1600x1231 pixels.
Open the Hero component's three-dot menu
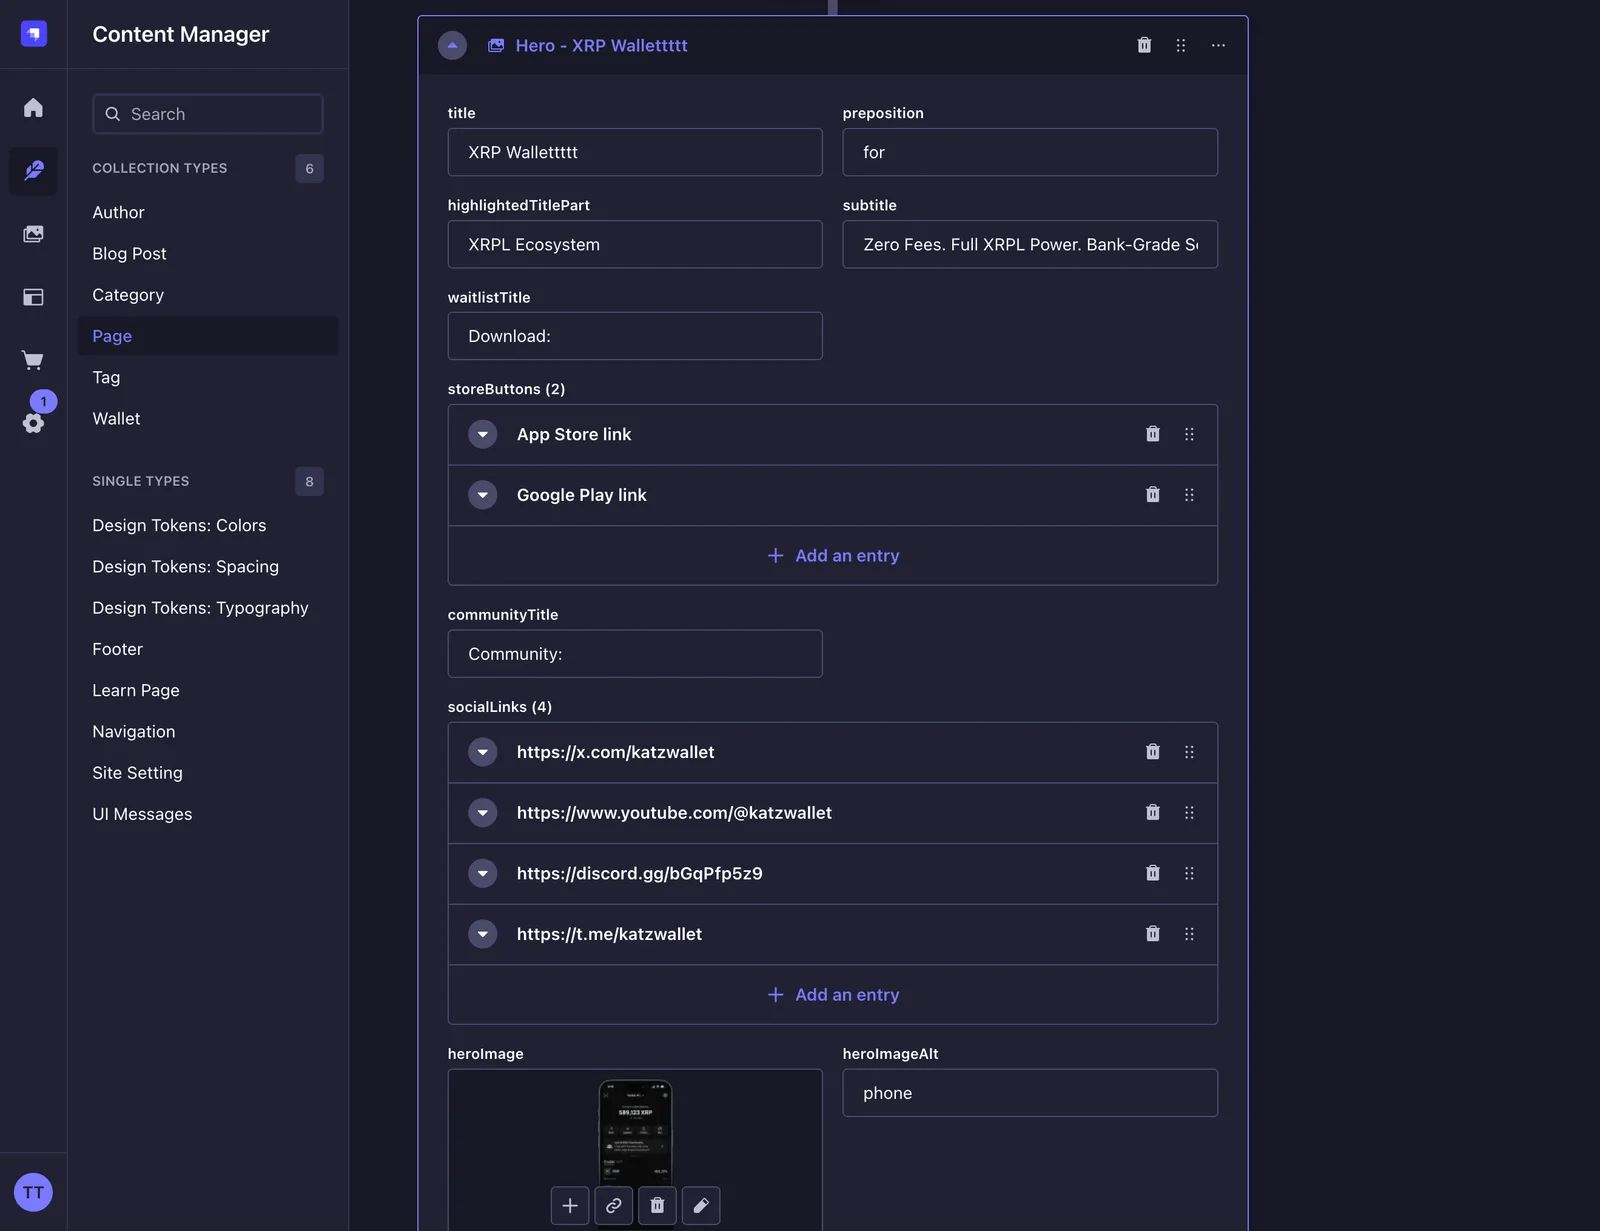[x=1218, y=45]
